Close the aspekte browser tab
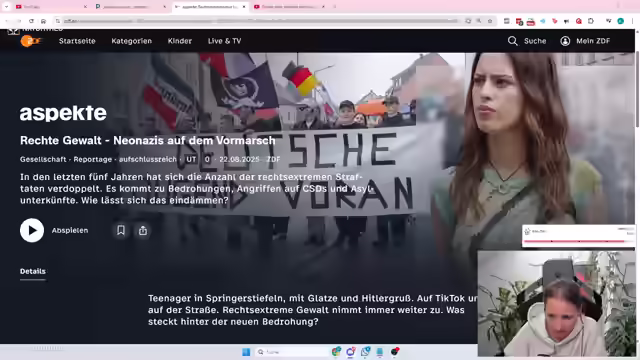Viewport: 640px width, 360px height. tap(244, 7)
